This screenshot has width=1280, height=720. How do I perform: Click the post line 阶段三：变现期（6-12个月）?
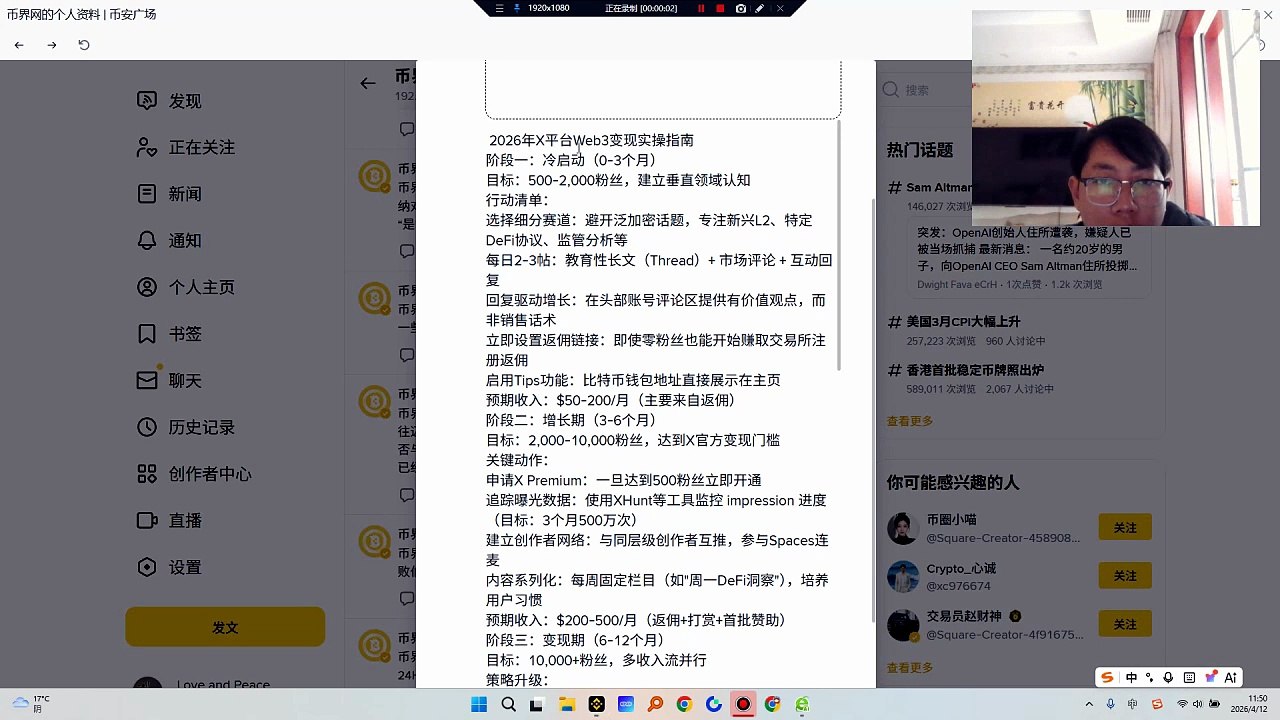click(575, 640)
